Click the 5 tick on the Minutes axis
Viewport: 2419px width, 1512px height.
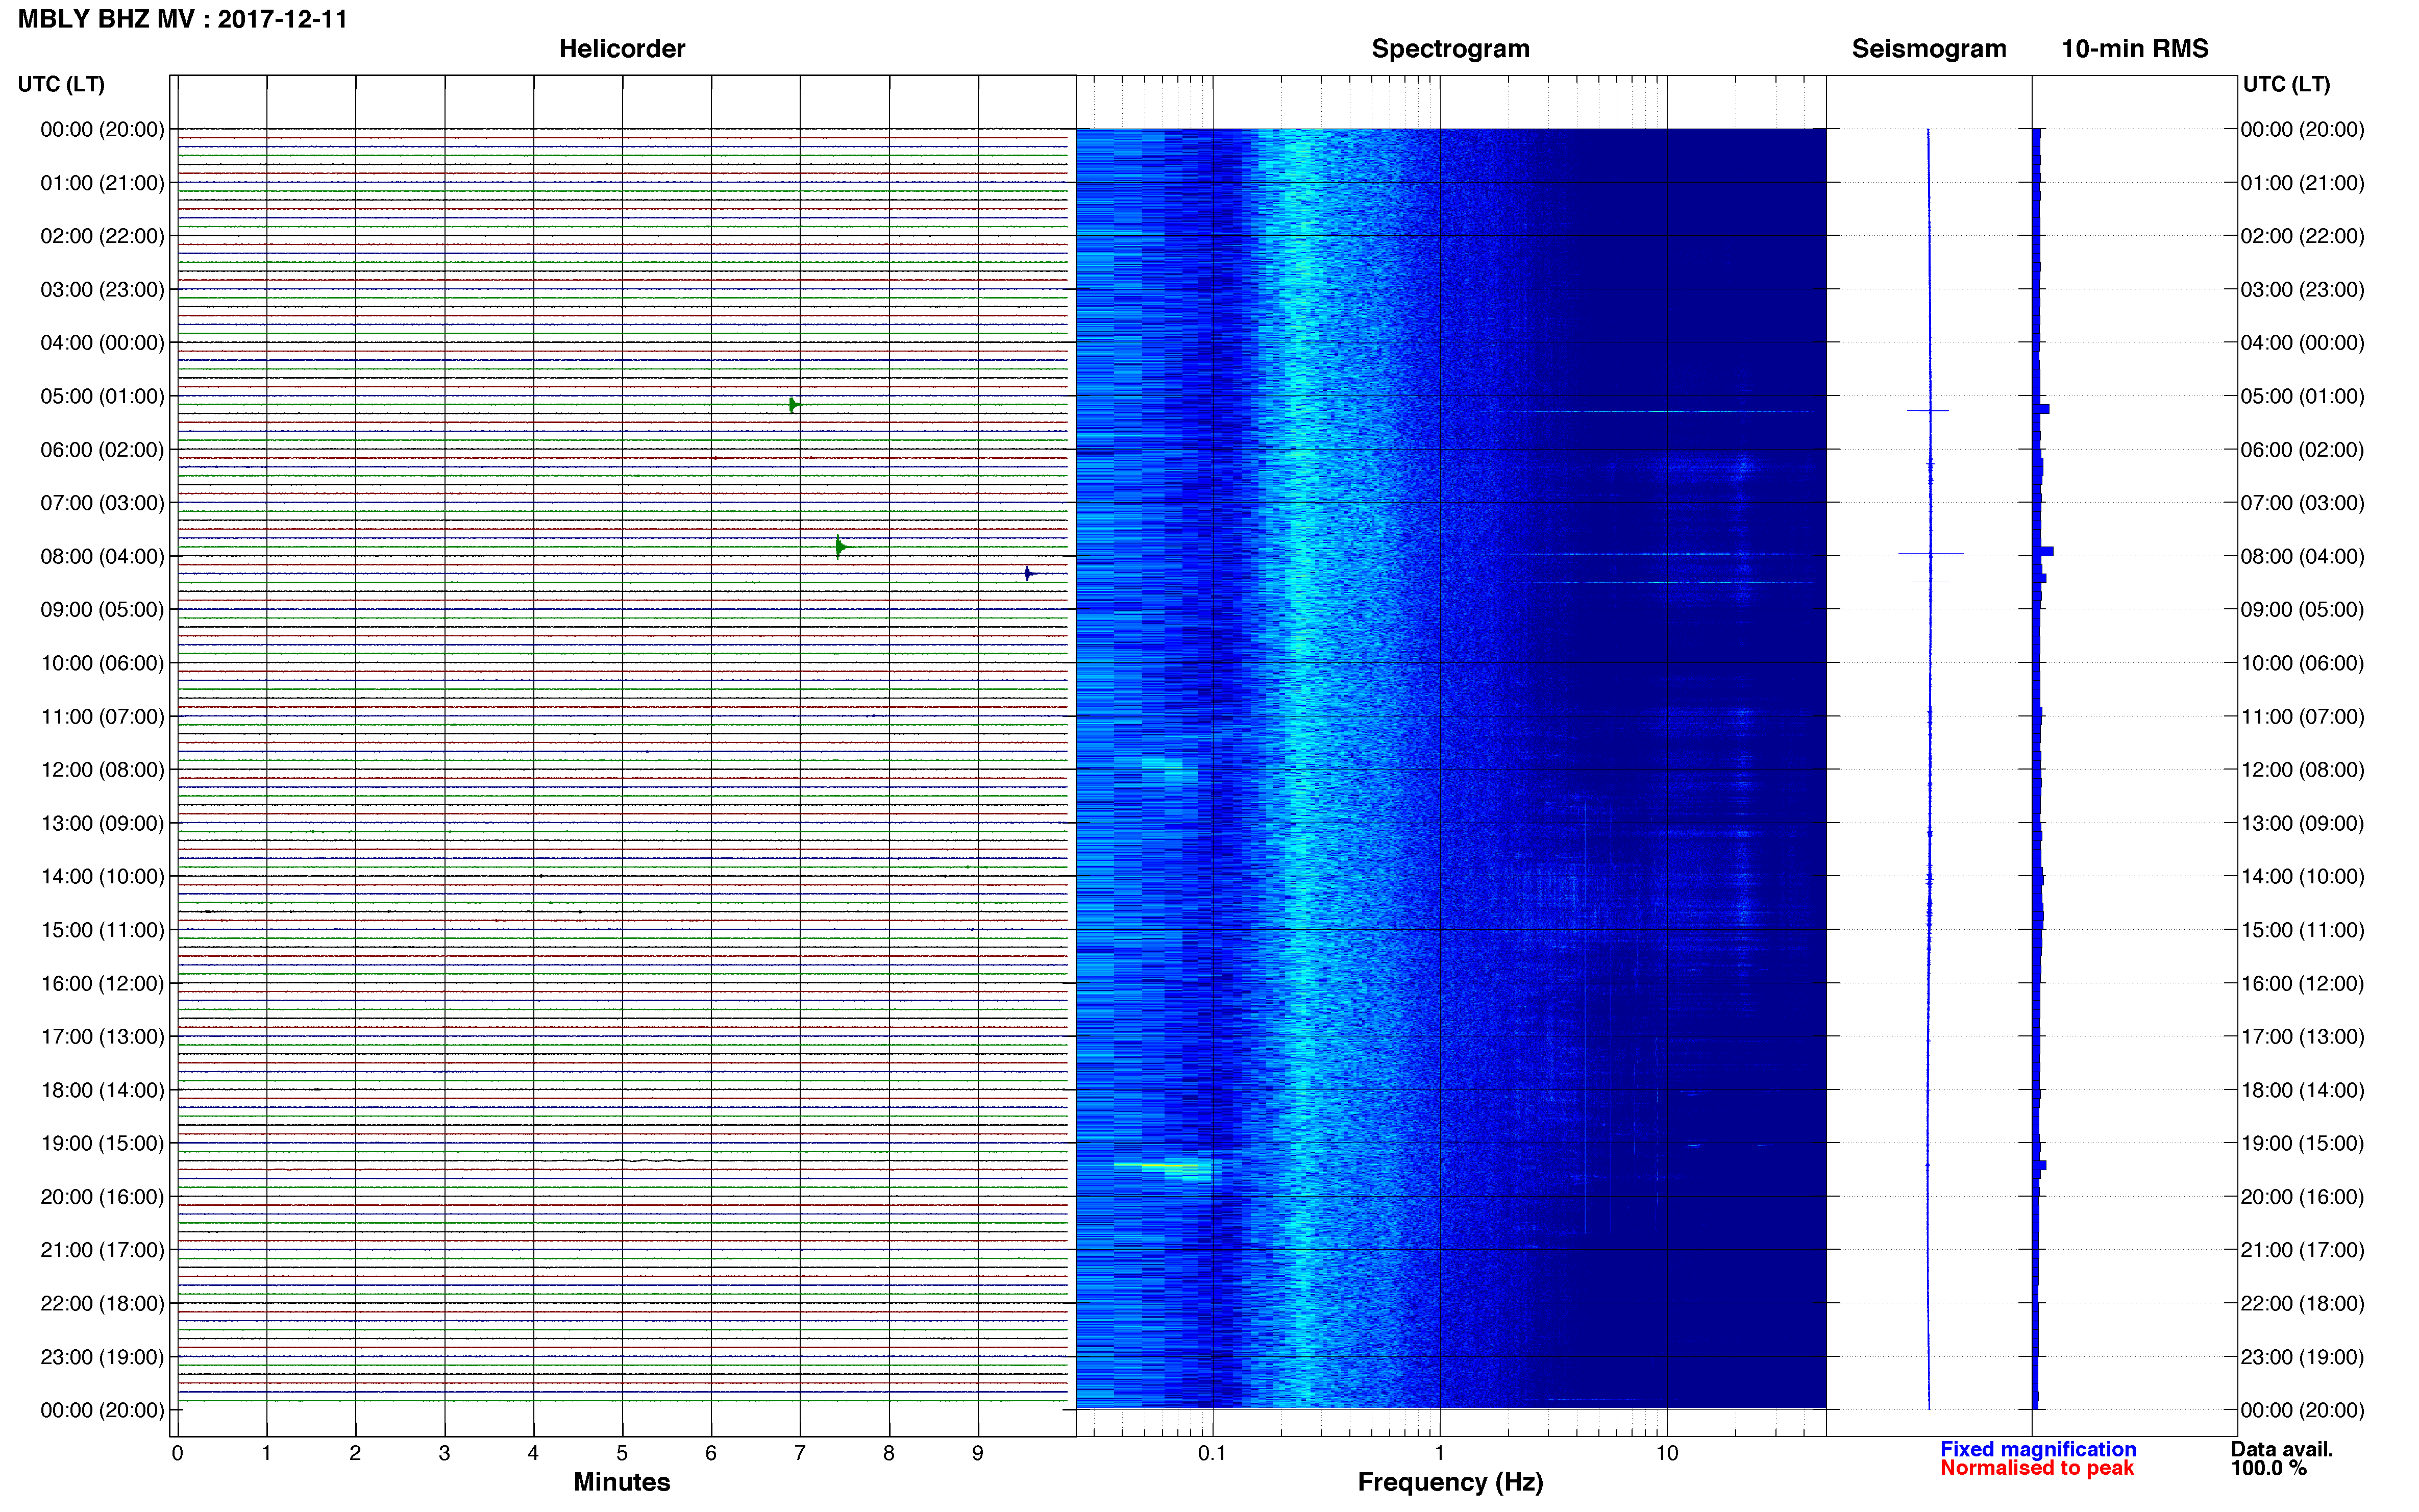click(x=622, y=1453)
